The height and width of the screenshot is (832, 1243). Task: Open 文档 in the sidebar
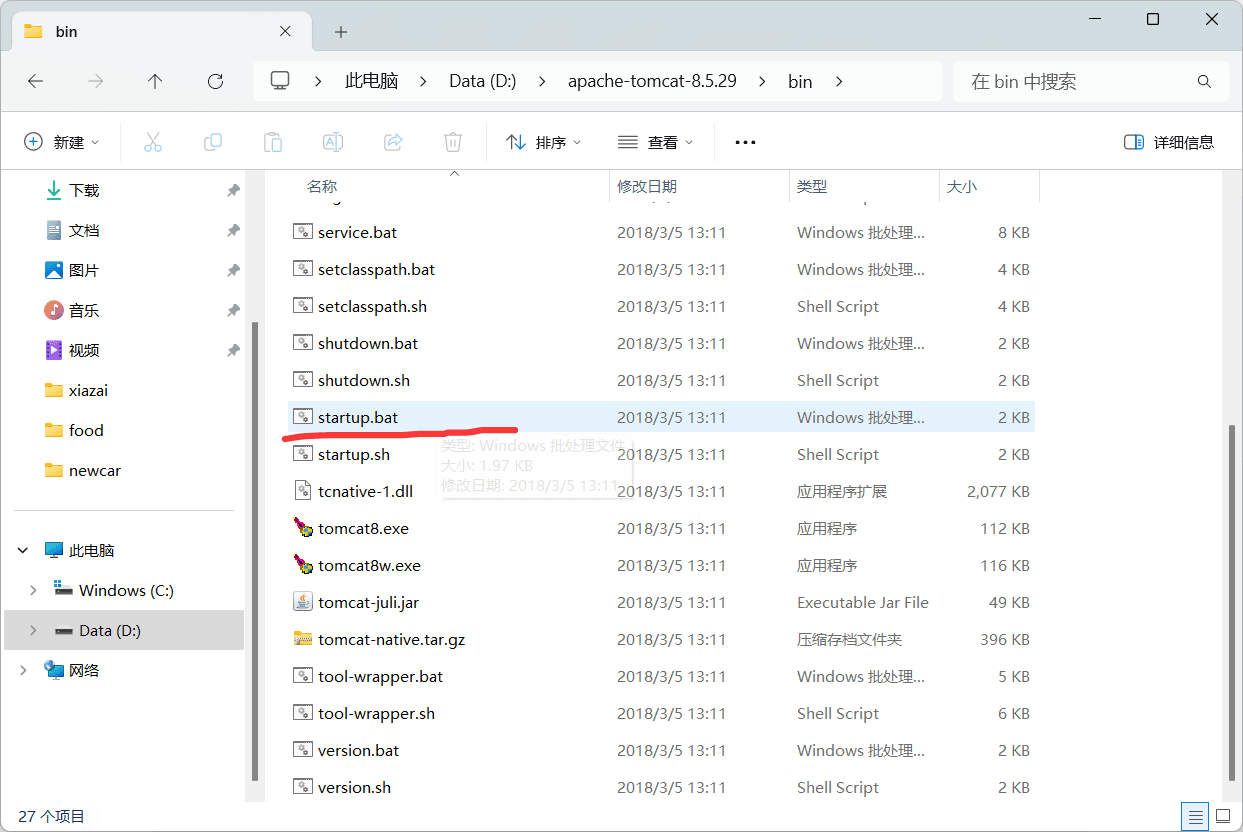pos(84,230)
